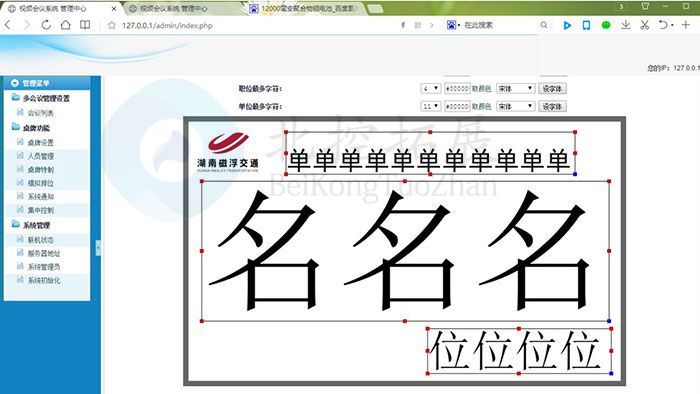Click the search magnifier icon
The height and width of the screenshot is (394, 700).
[543, 25]
